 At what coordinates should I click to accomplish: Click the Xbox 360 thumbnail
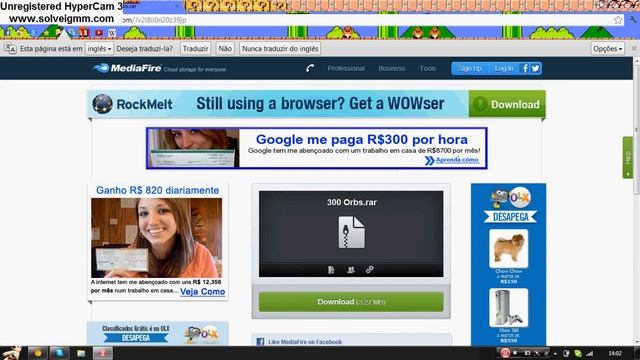(509, 308)
